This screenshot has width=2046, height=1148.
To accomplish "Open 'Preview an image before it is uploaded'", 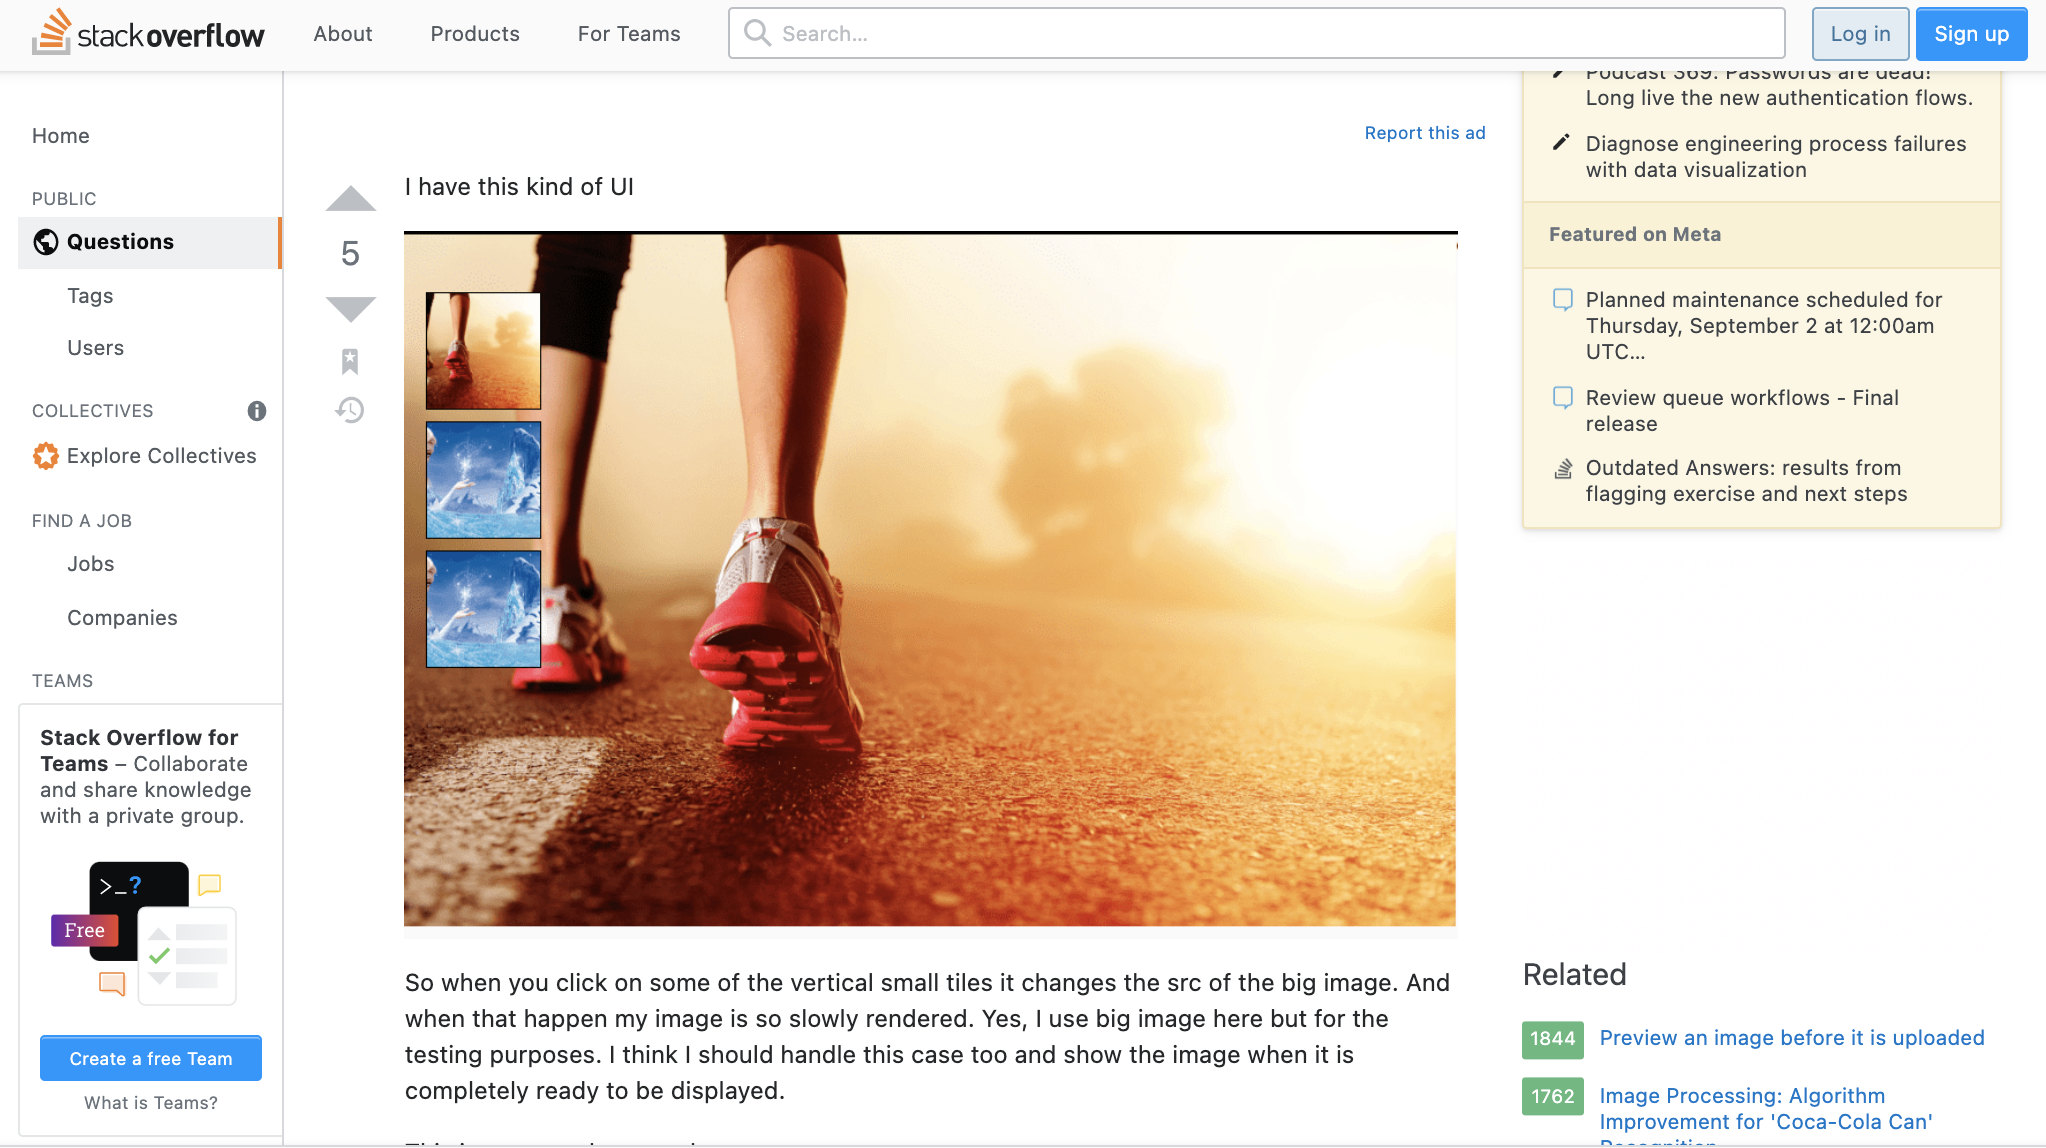I will point(1791,1038).
